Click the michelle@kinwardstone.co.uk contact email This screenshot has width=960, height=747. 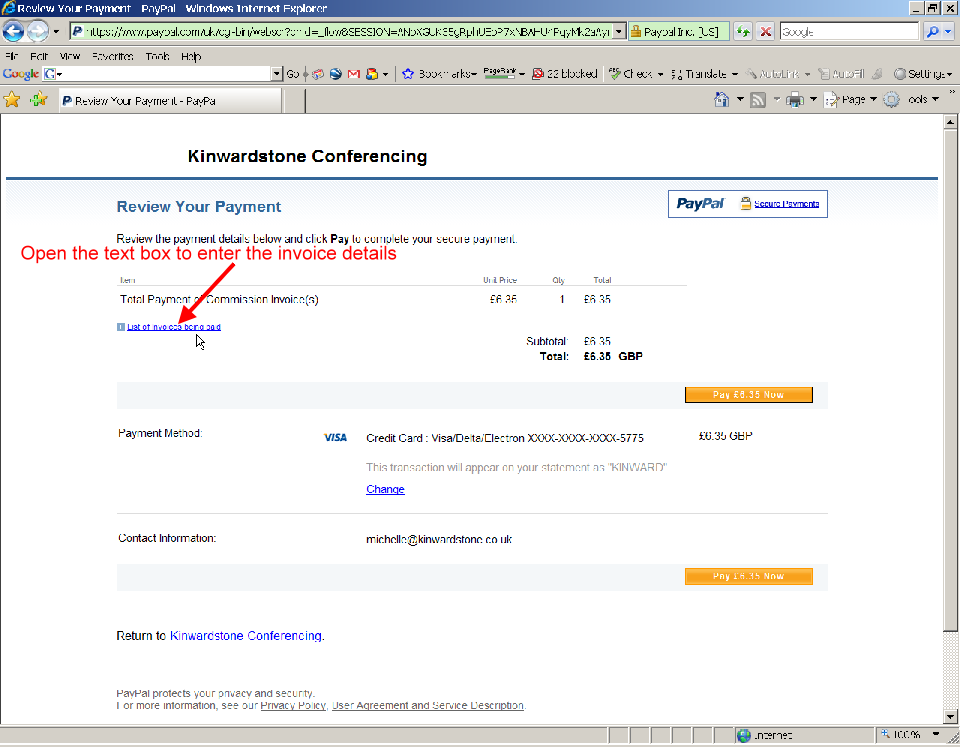click(x=439, y=539)
